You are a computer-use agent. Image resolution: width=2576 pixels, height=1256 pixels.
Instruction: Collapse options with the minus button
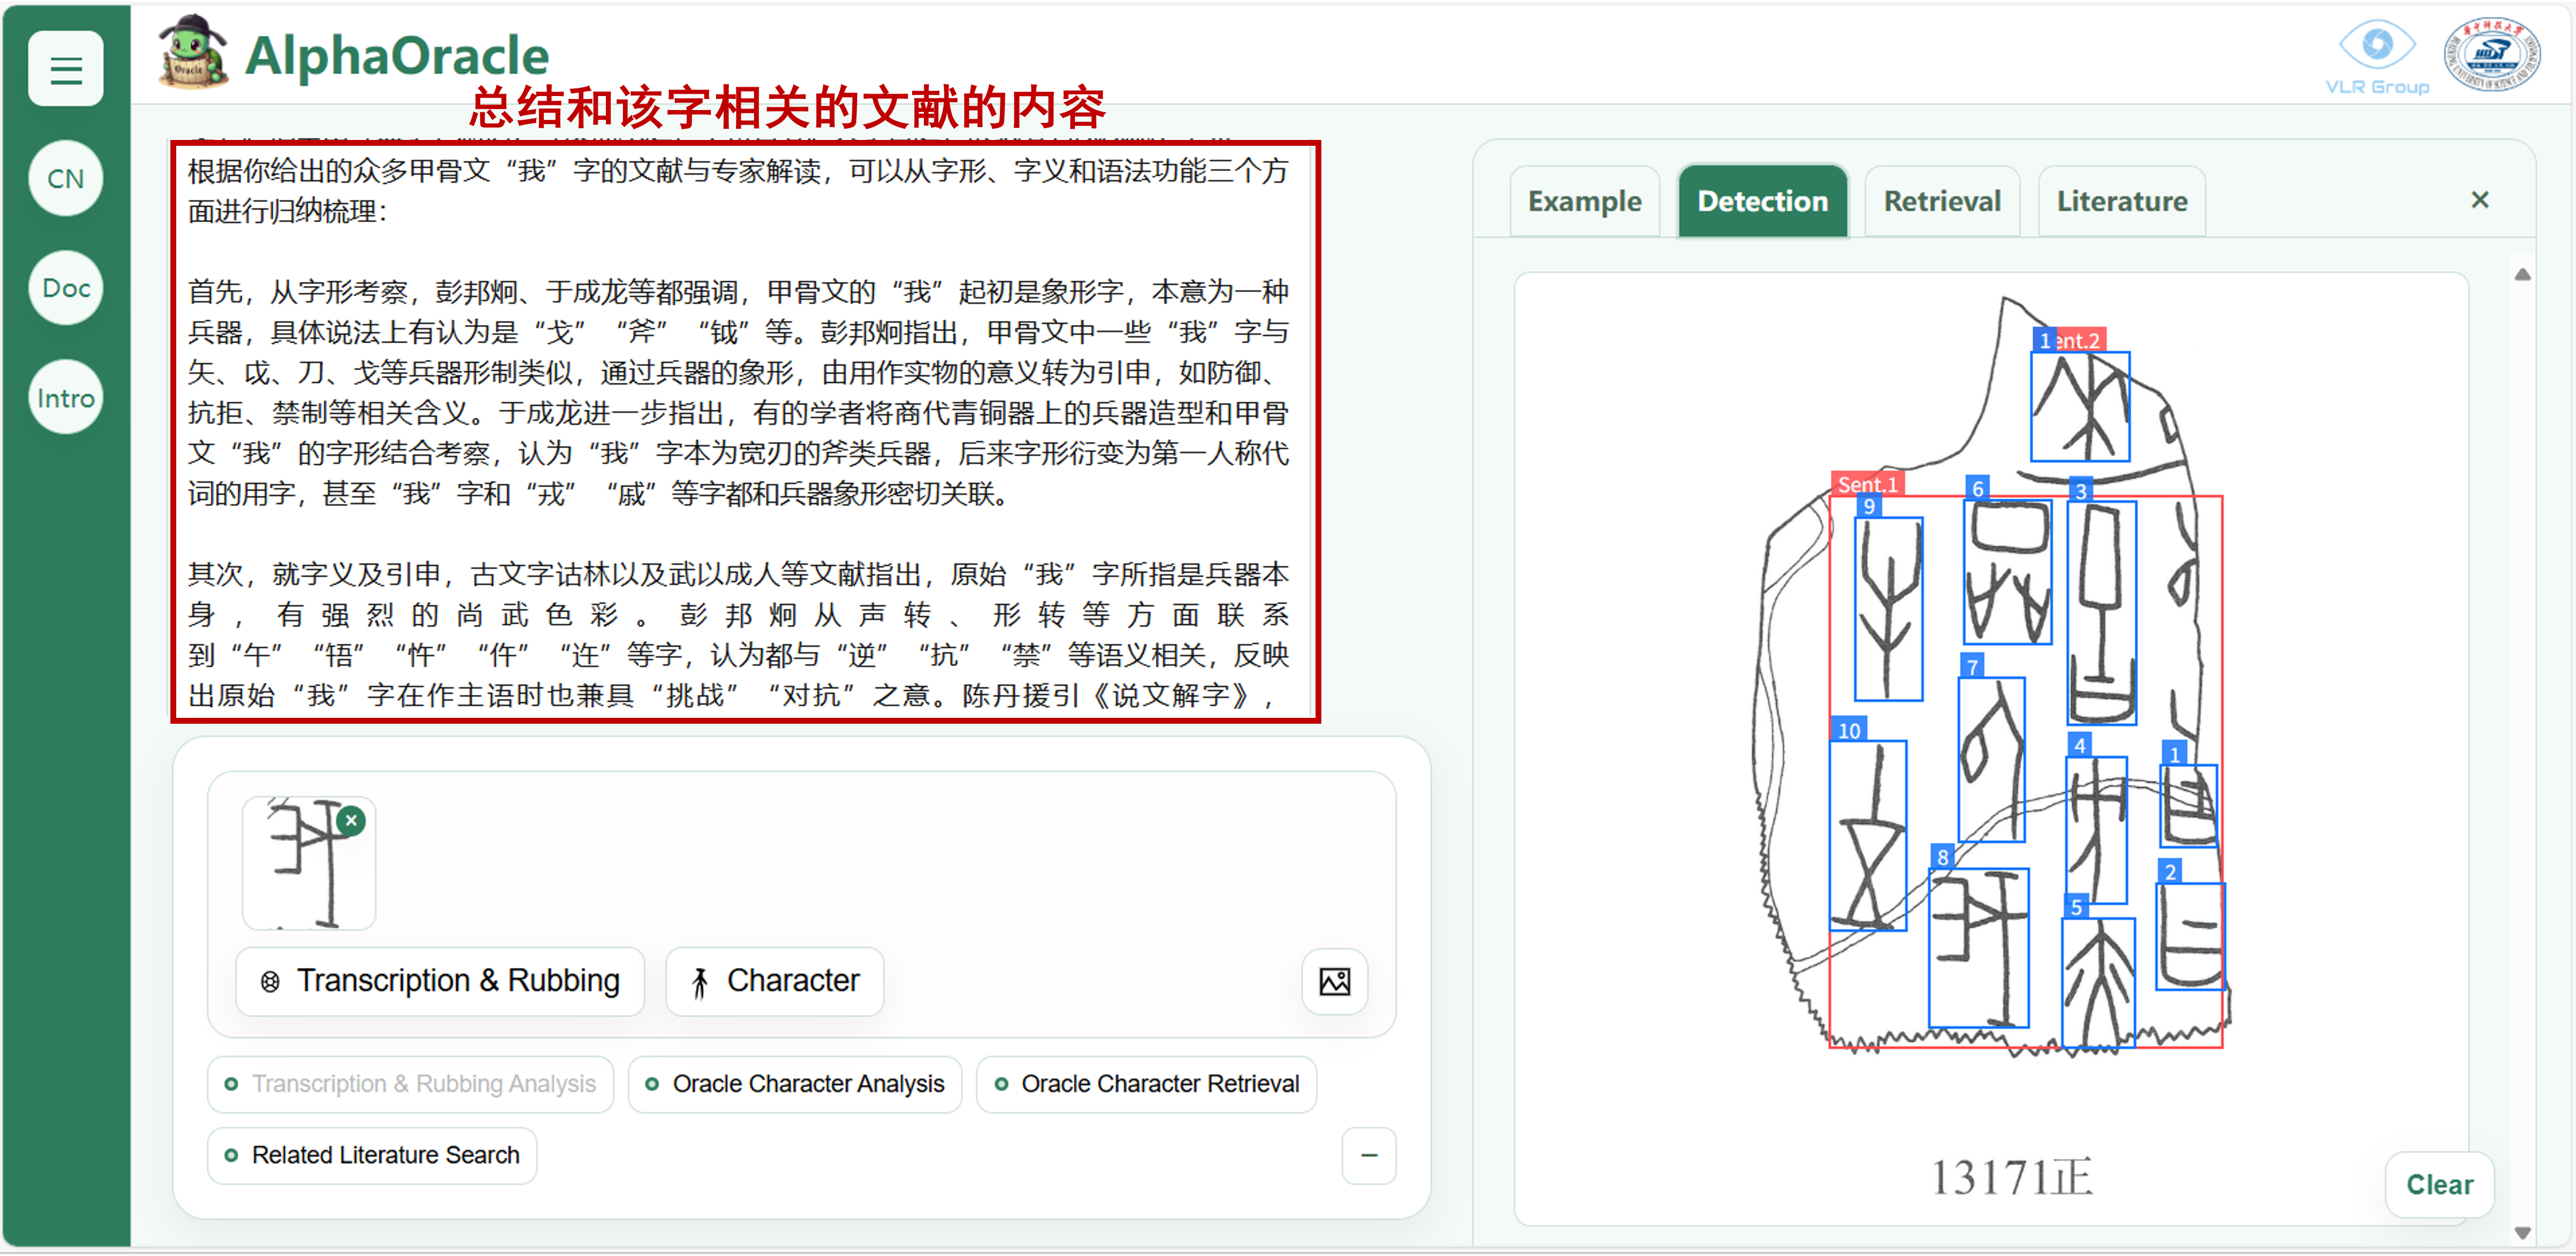click(1368, 1155)
